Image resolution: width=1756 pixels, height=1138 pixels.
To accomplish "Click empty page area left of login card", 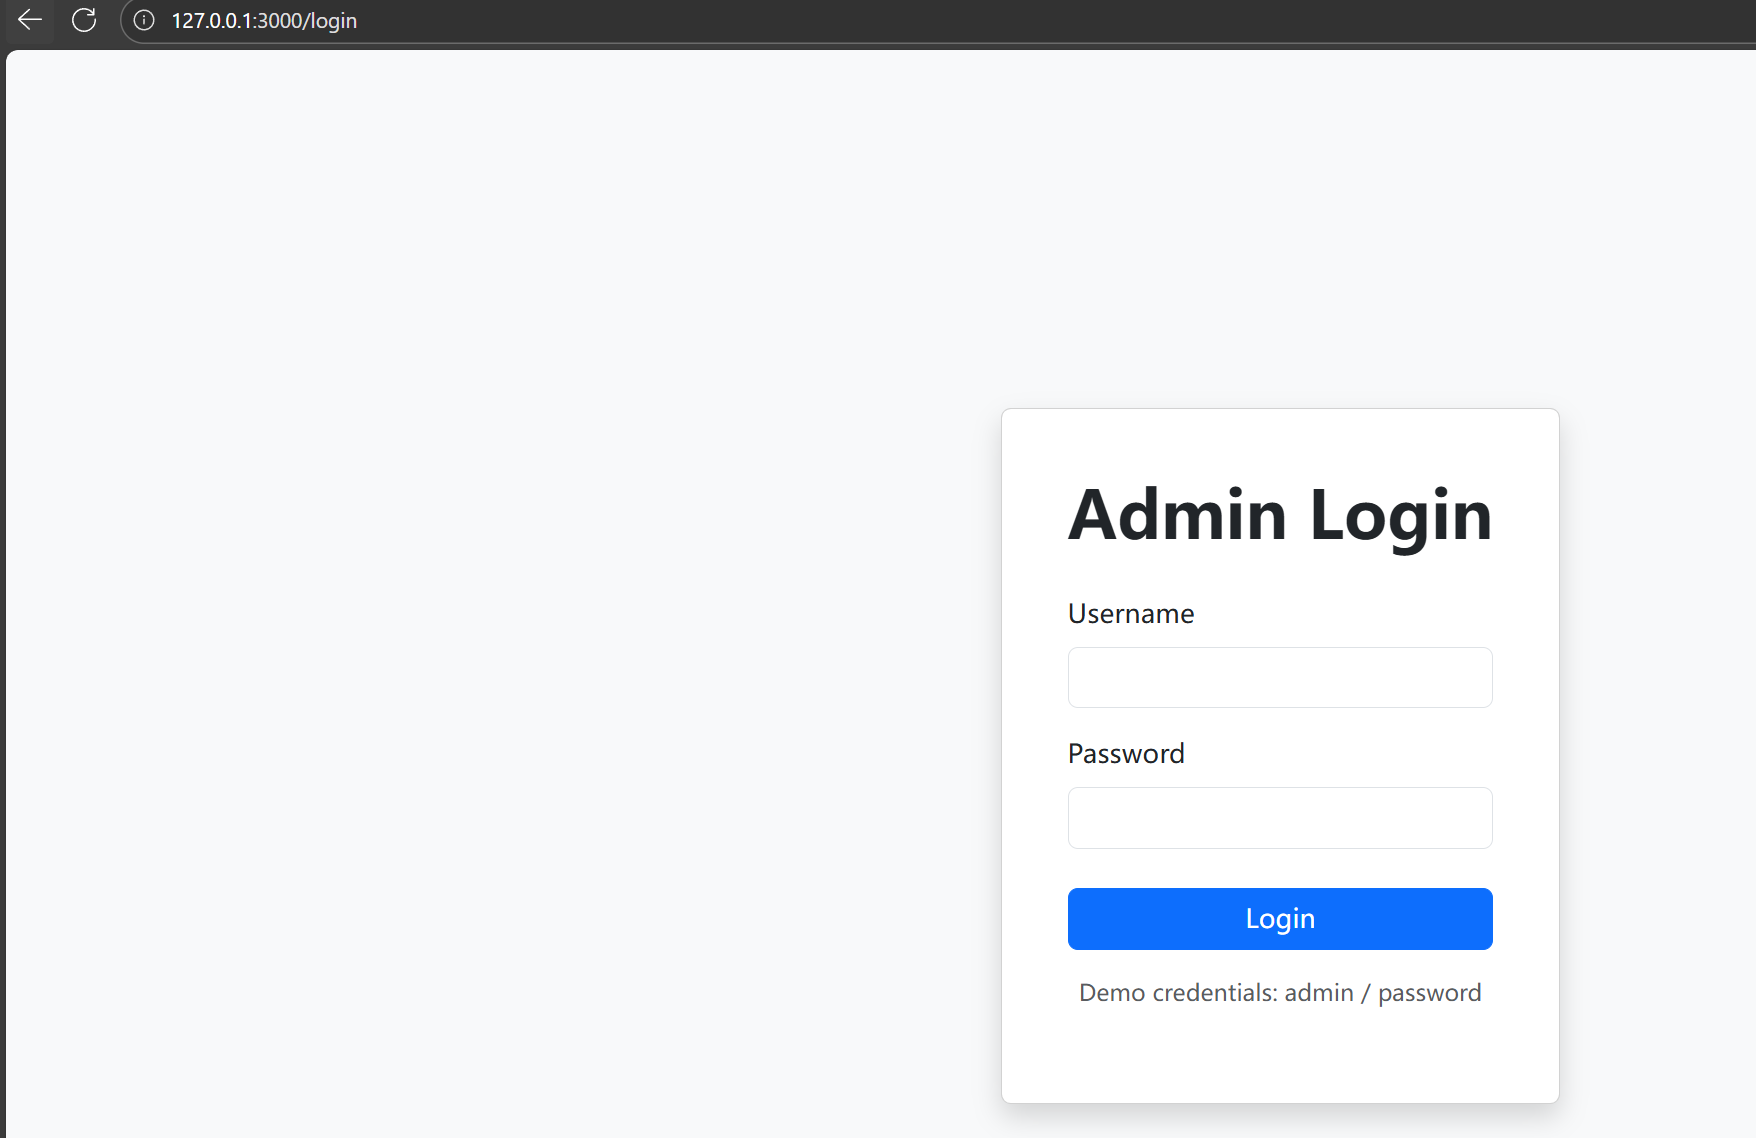I will point(500,700).
